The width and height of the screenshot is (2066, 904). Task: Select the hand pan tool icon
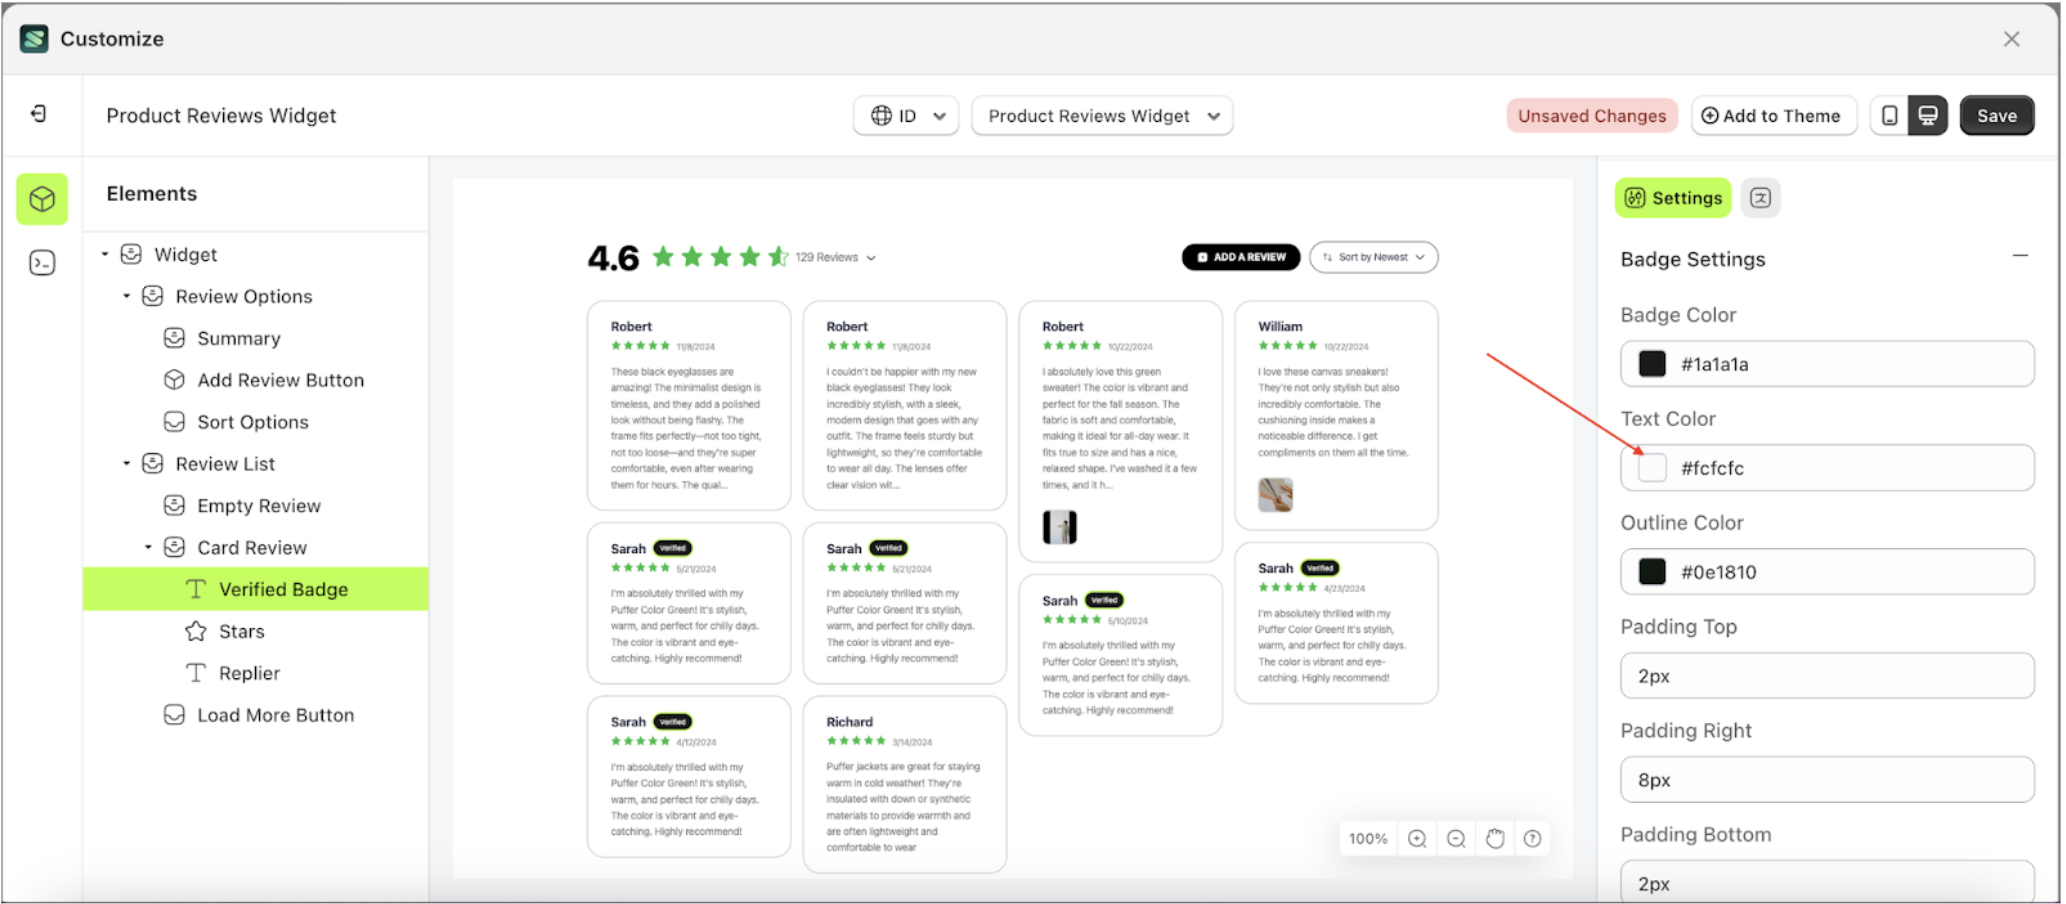tap(1494, 838)
